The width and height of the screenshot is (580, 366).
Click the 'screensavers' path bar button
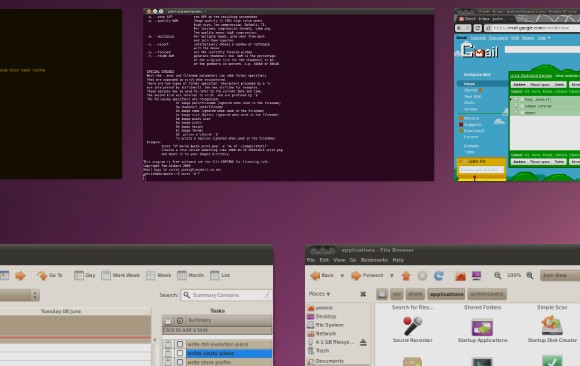point(487,294)
